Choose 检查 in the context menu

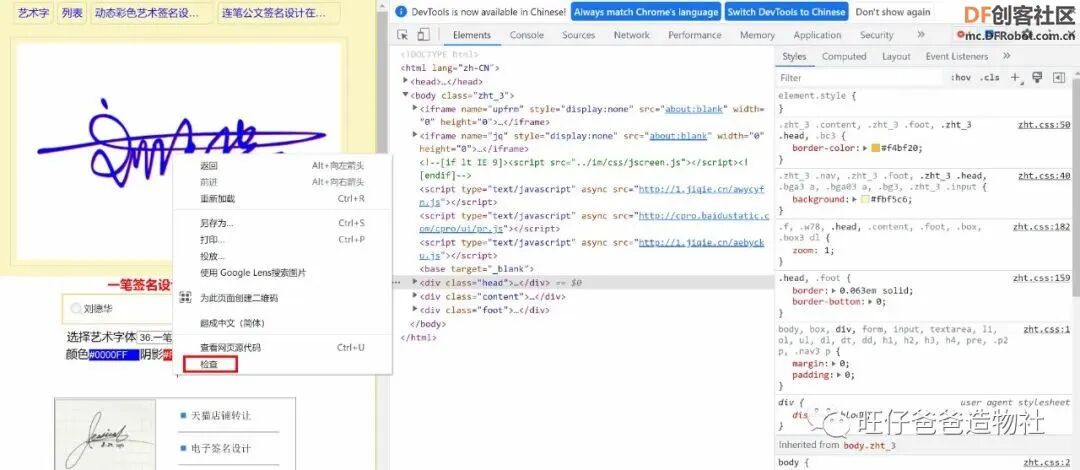tap(209, 364)
